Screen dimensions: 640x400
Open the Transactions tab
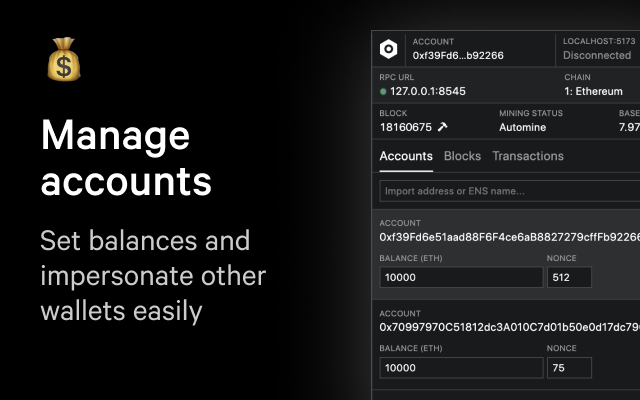pos(528,156)
